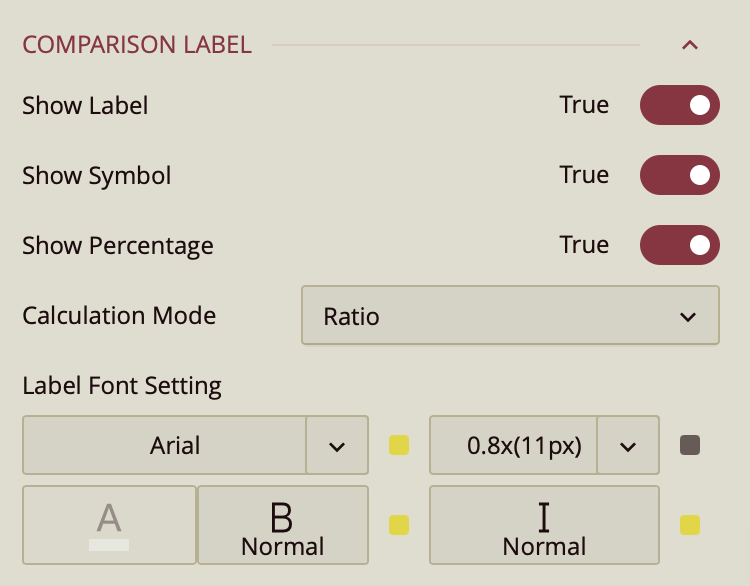Click gray indicator beside font size selector

coord(690,445)
